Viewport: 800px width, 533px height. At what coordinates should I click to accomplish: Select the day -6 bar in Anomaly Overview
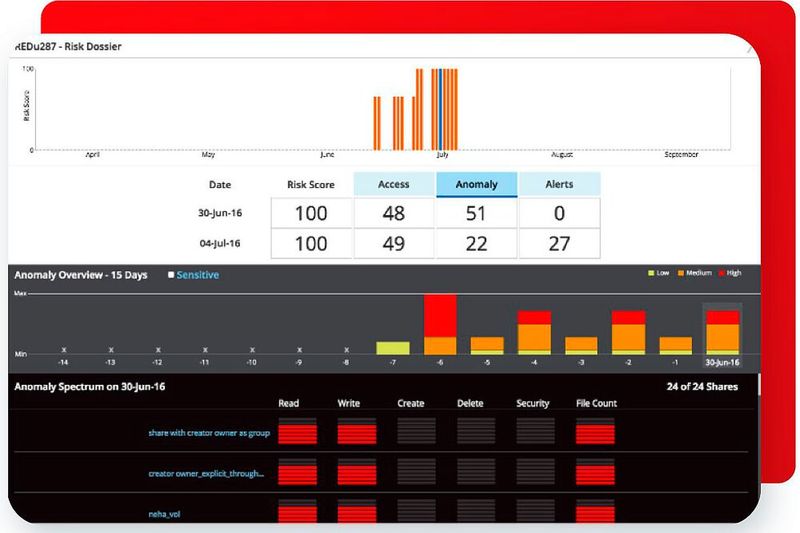(440, 325)
